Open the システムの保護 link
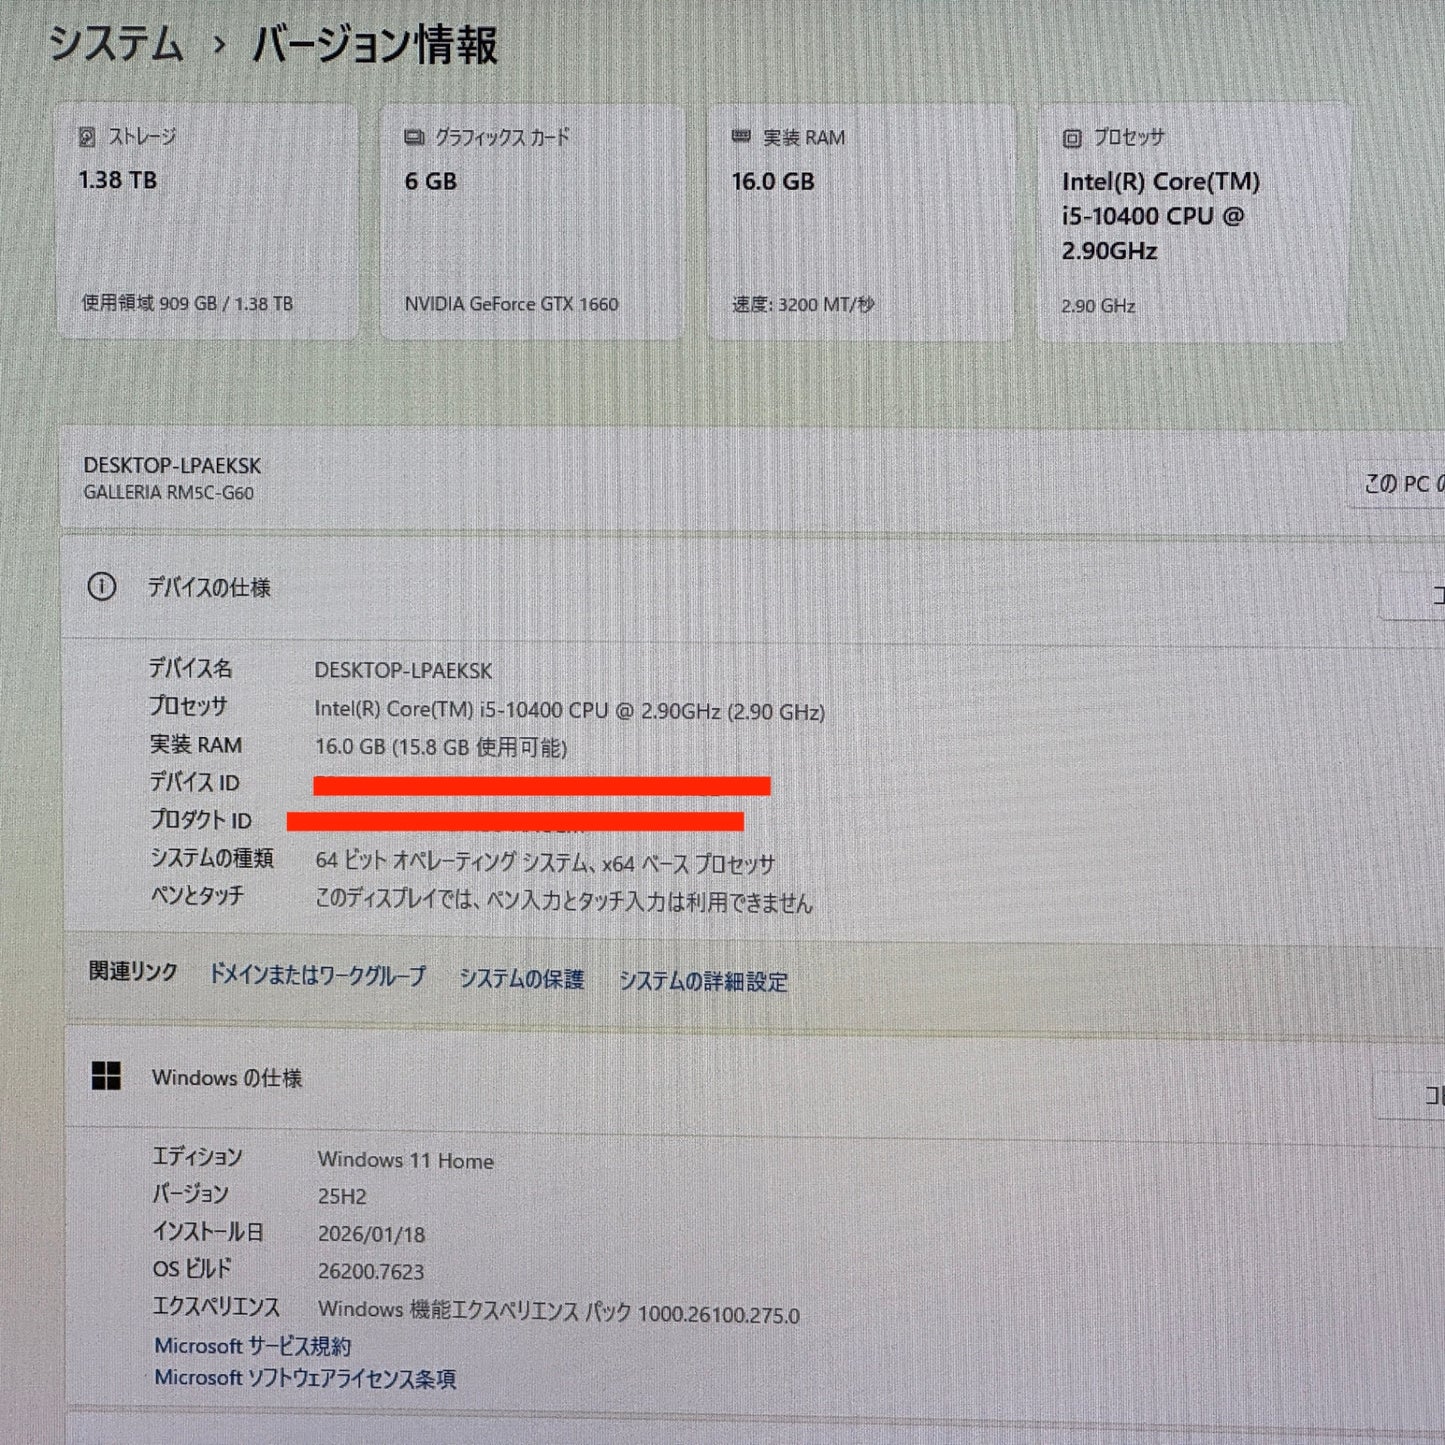Image resolution: width=1445 pixels, height=1445 pixels. coord(521,979)
